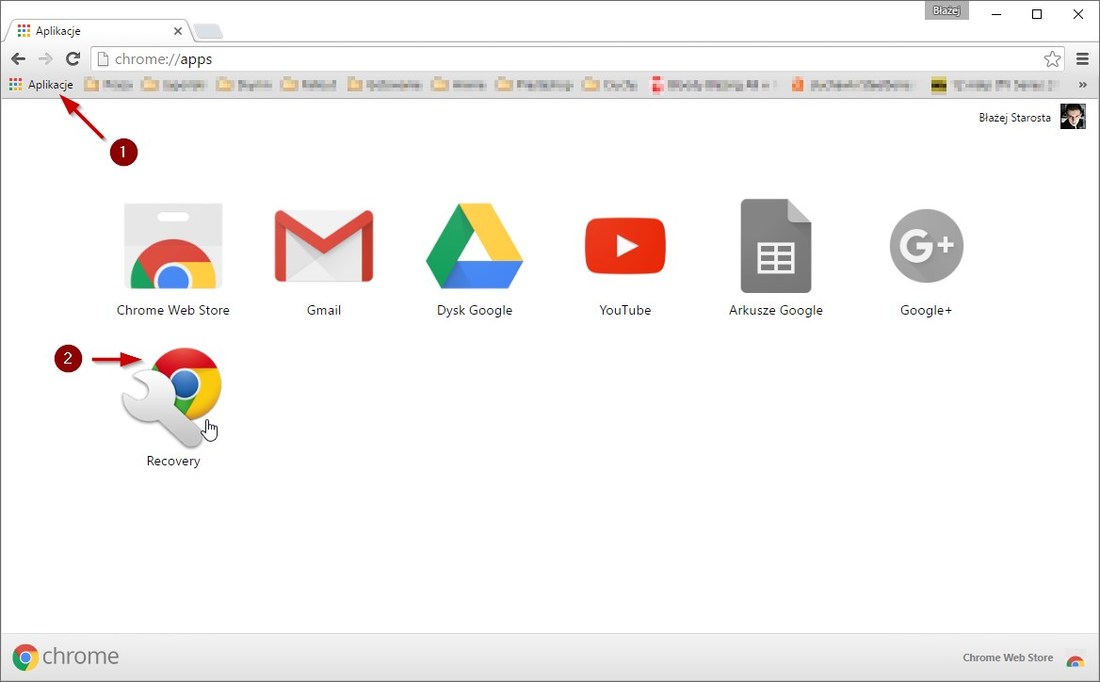Viewport: 1100px width, 682px height.
Task: Close the Aplikacje tab
Action: 177,31
